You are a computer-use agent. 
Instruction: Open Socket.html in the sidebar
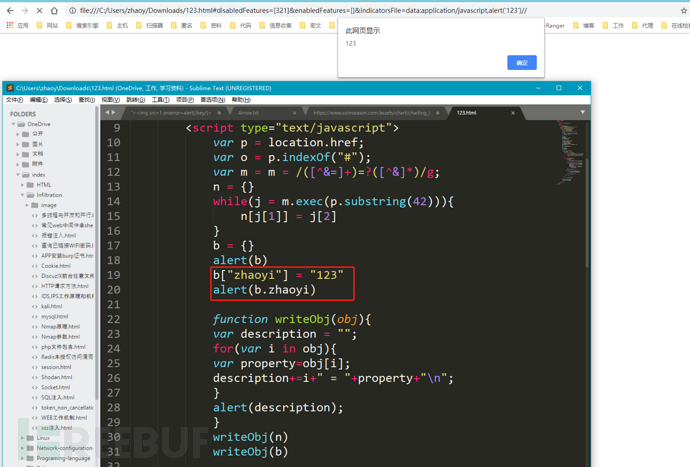55,387
